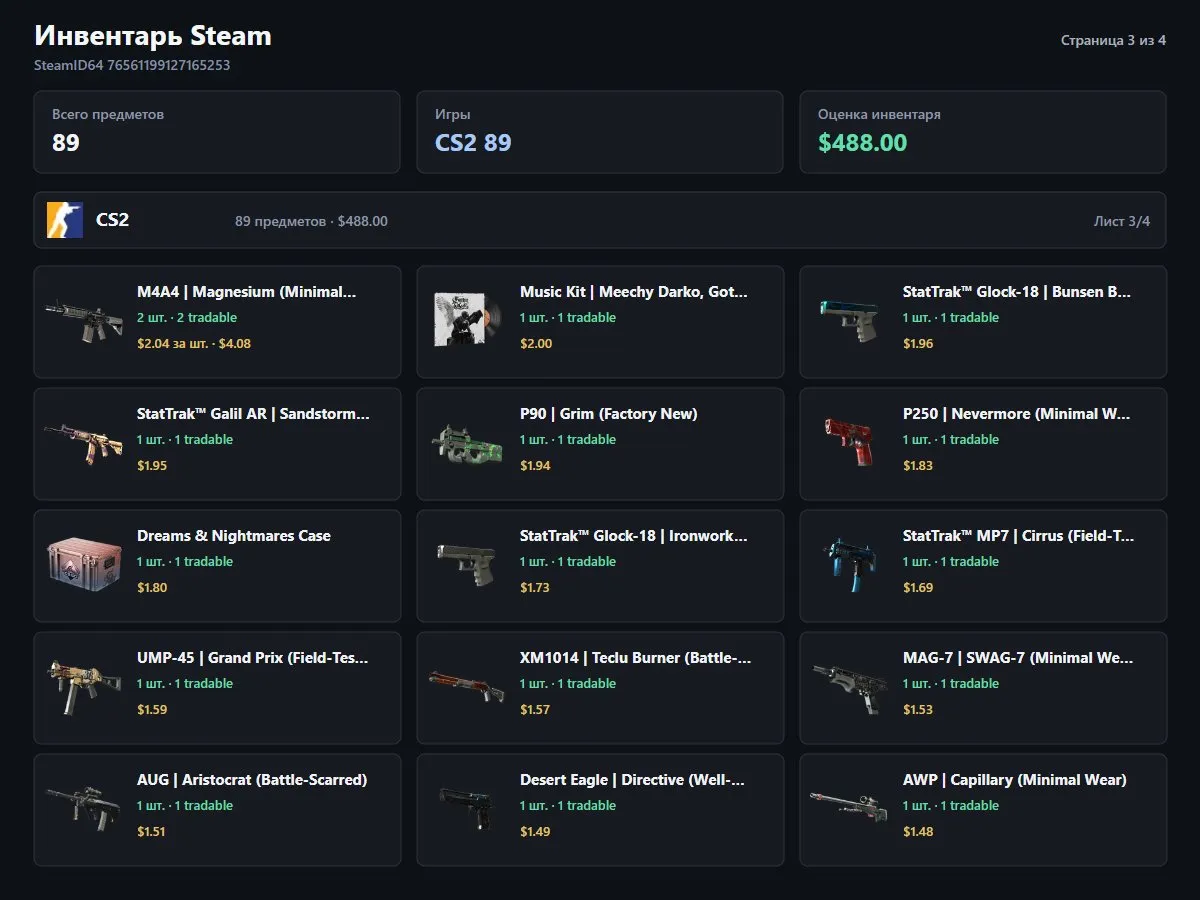Screen dimensions: 1200x900
Task: Click the '2 шт. · 2 tradable' quantity text
Action: pos(187,318)
